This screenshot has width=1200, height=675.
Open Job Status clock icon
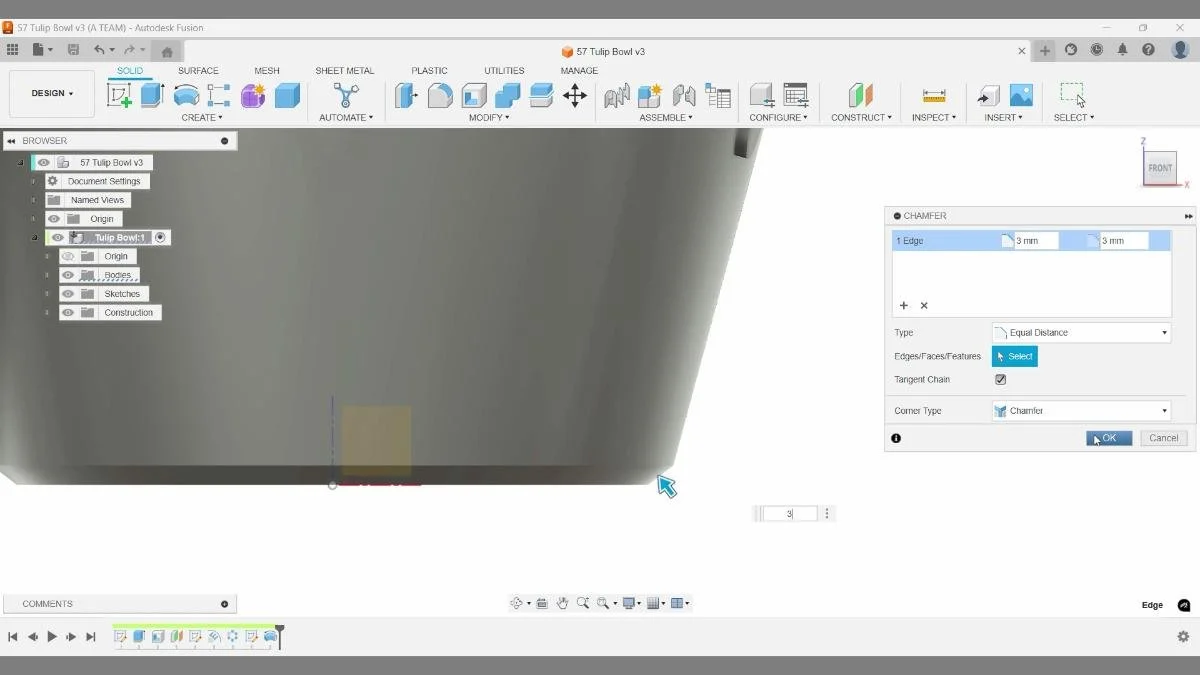[1097, 50]
